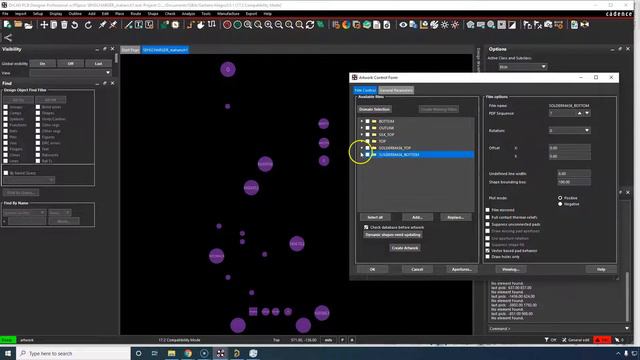Open the PDF Sequence down arrow
The width and height of the screenshot is (640, 360).
[587, 113]
